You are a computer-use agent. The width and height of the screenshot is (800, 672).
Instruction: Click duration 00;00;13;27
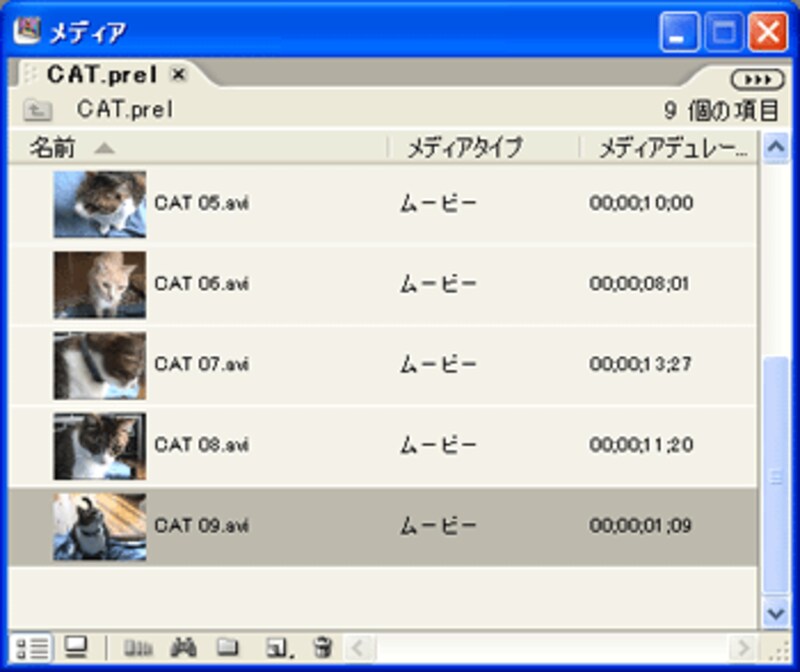(x=640, y=364)
